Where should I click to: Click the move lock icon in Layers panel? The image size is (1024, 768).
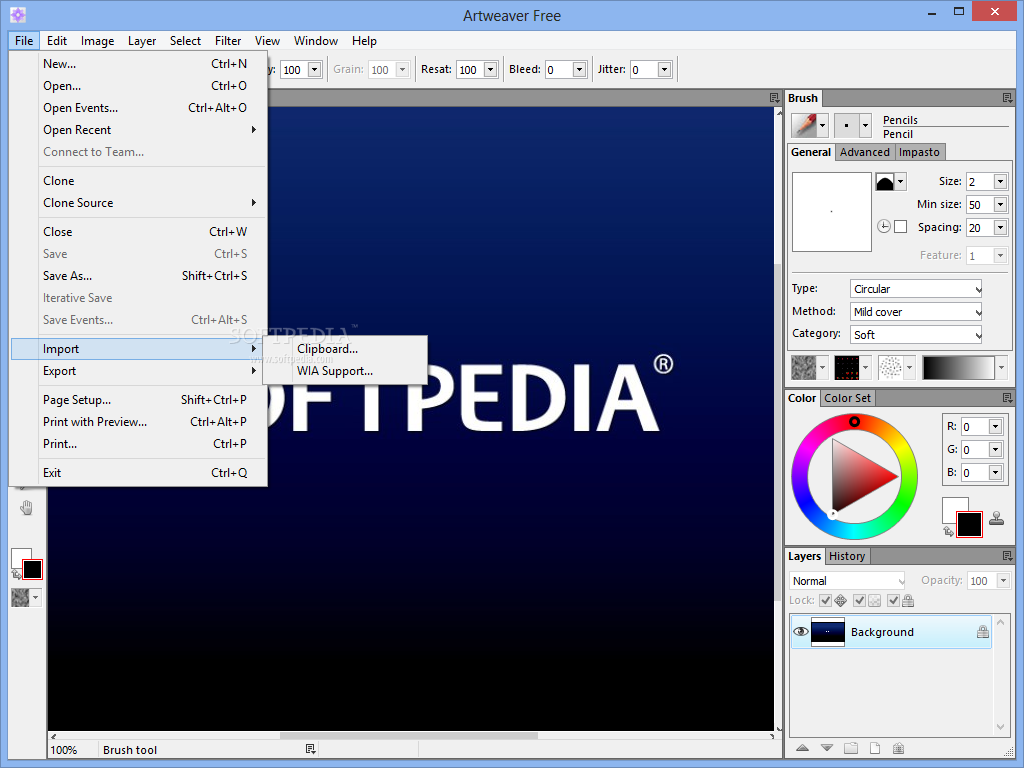(x=840, y=600)
